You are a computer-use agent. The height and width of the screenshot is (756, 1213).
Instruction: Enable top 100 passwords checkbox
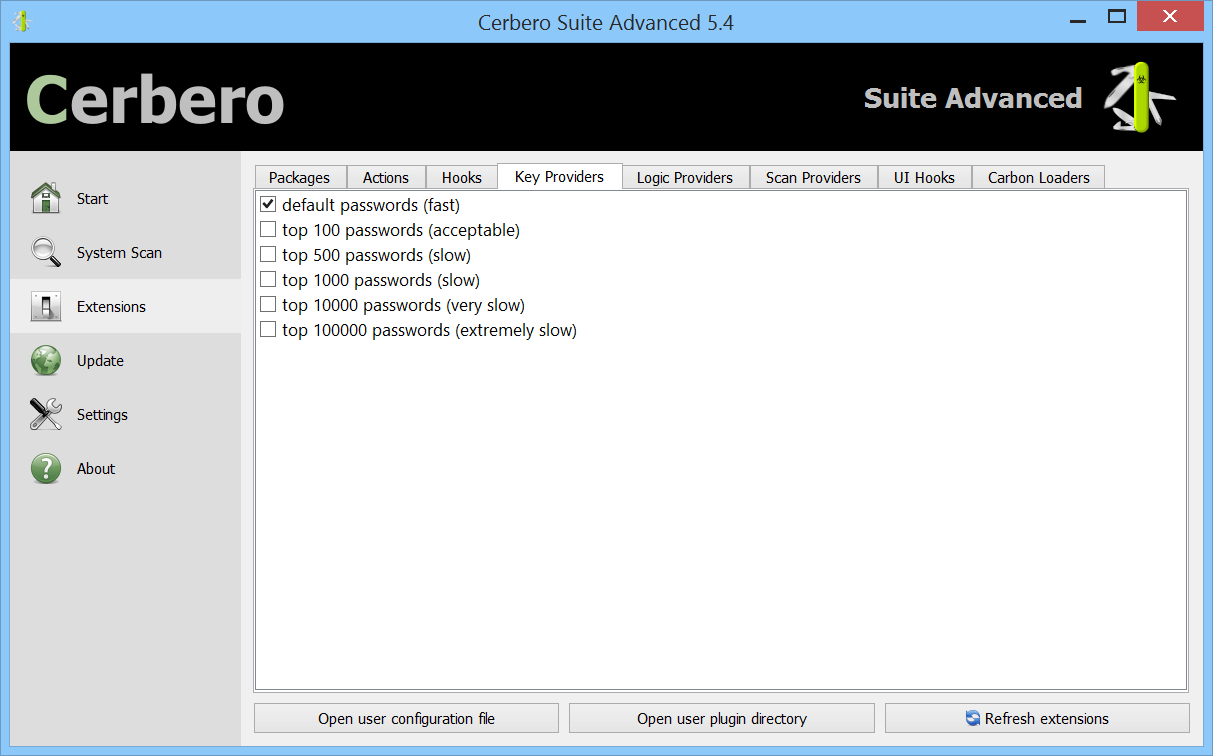(x=268, y=229)
